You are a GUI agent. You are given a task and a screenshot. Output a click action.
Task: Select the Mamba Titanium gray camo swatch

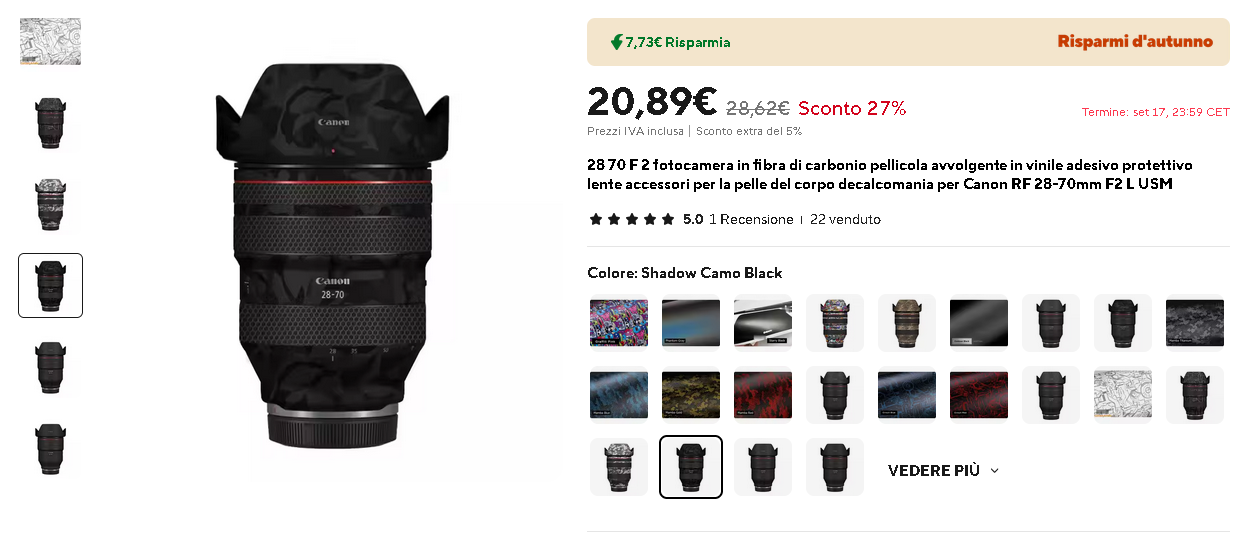tap(1195, 323)
